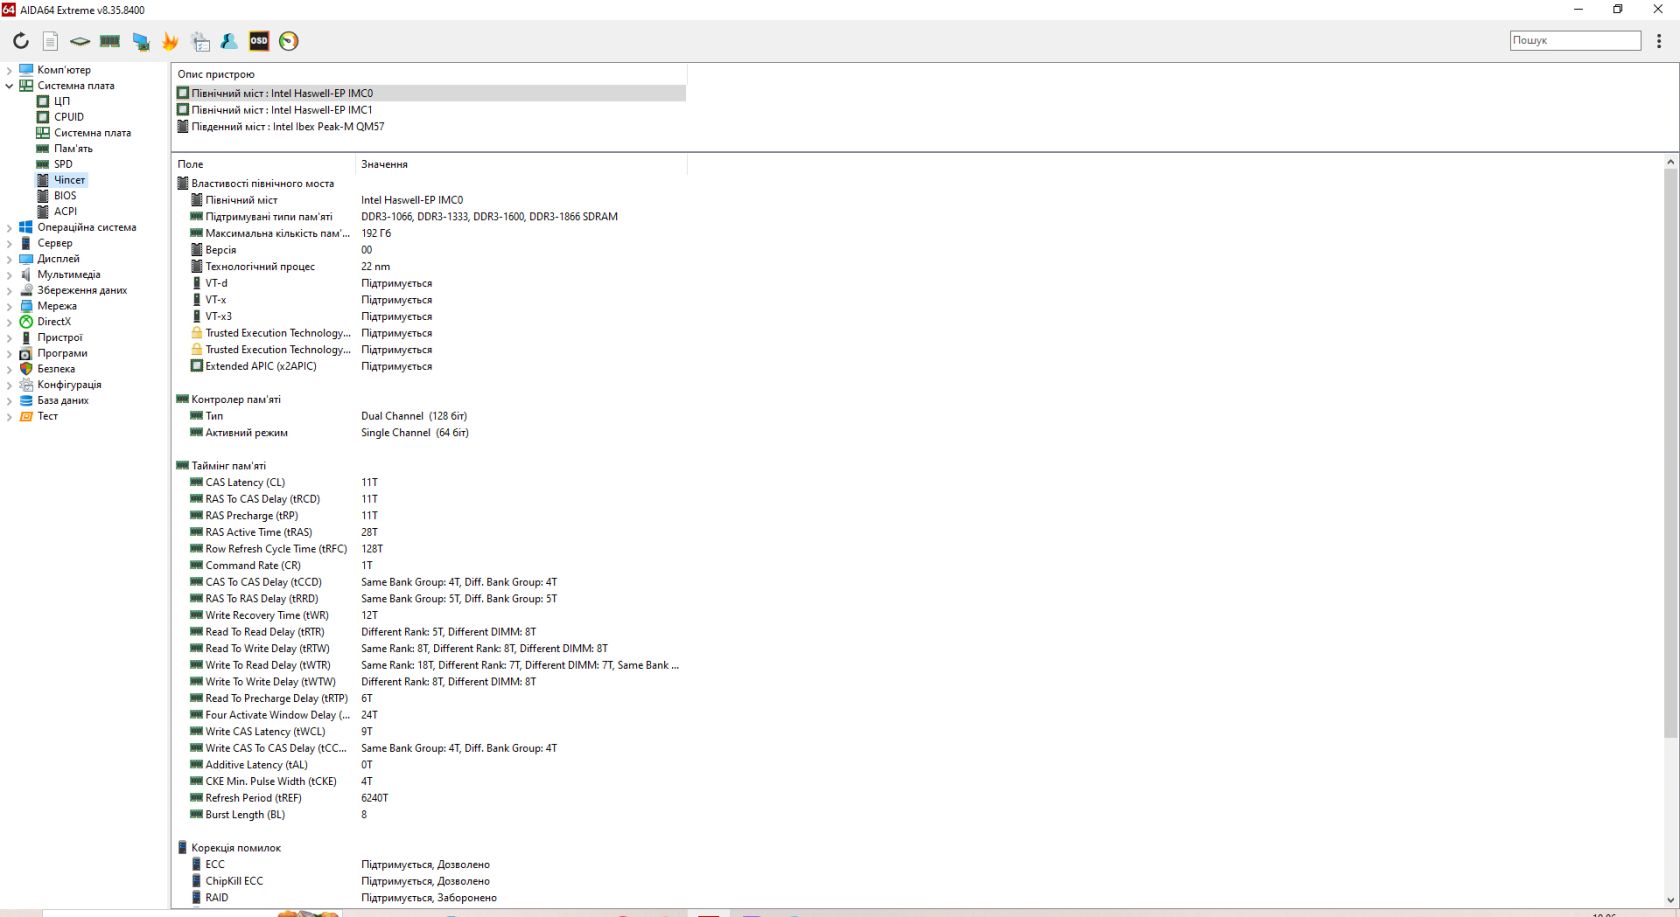
Task: Expand the Операційна система tree node
Action: point(9,227)
